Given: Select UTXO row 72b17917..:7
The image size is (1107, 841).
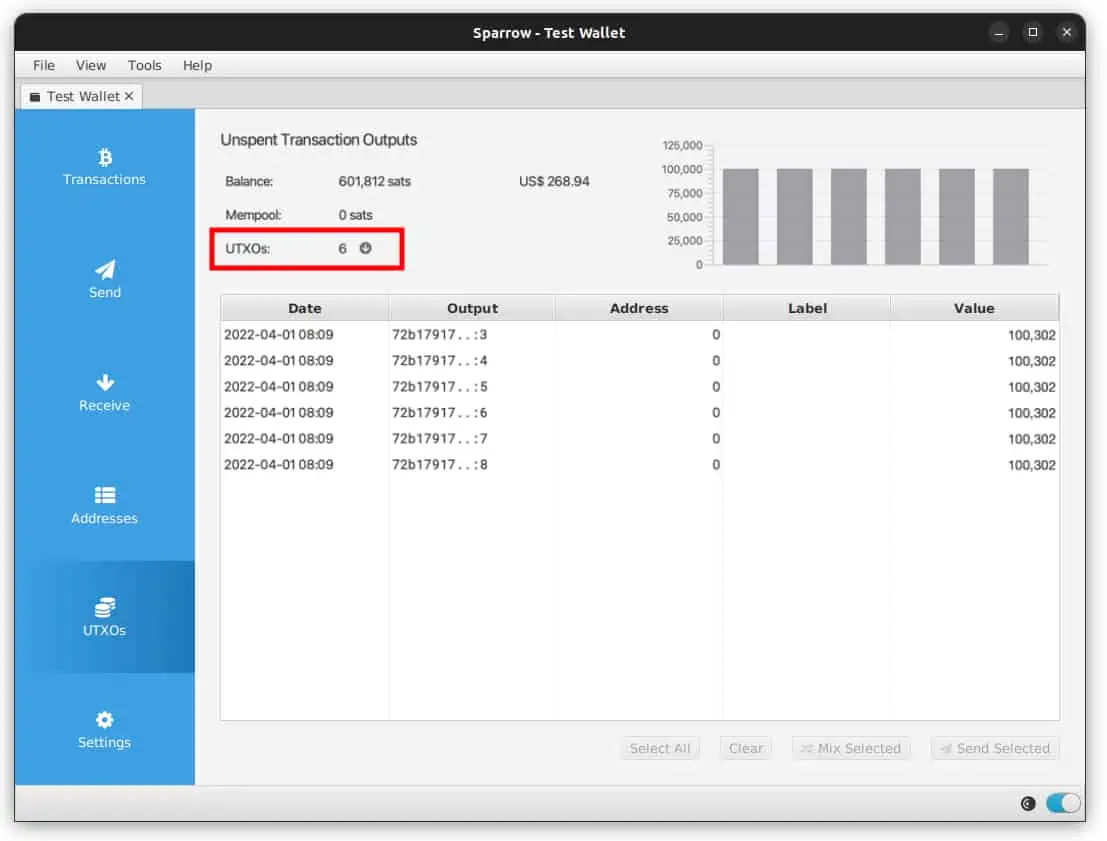Looking at the screenshot, I should (640, 439).
